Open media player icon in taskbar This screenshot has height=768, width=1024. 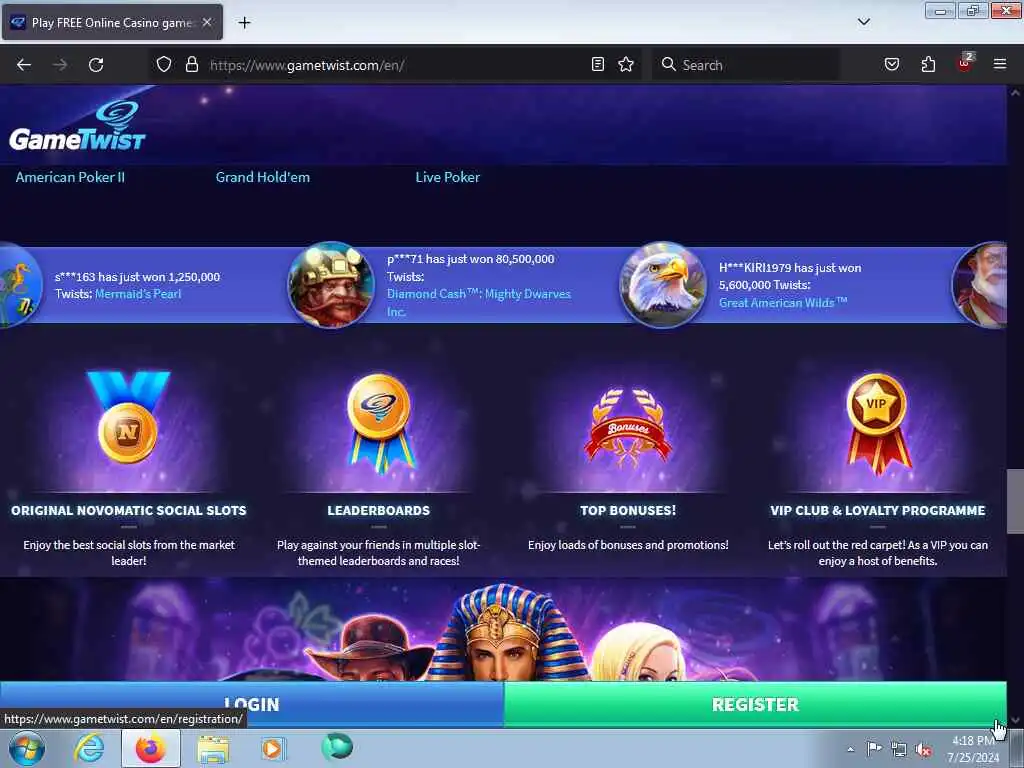click(x=273, y=748)
